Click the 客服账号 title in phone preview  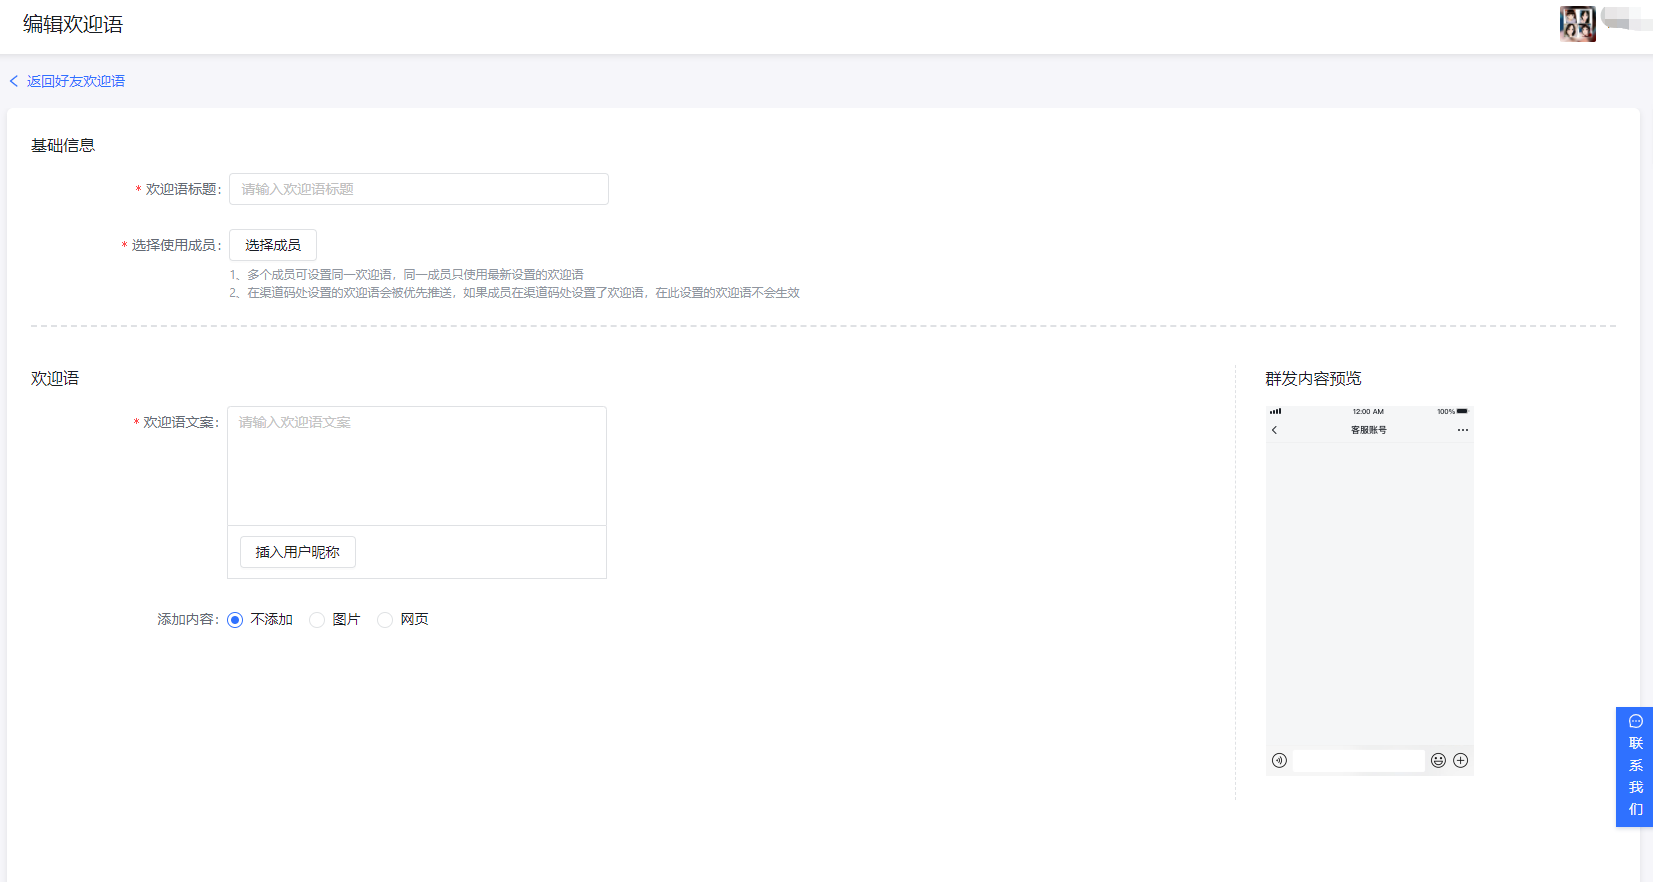pos(1368,430)
